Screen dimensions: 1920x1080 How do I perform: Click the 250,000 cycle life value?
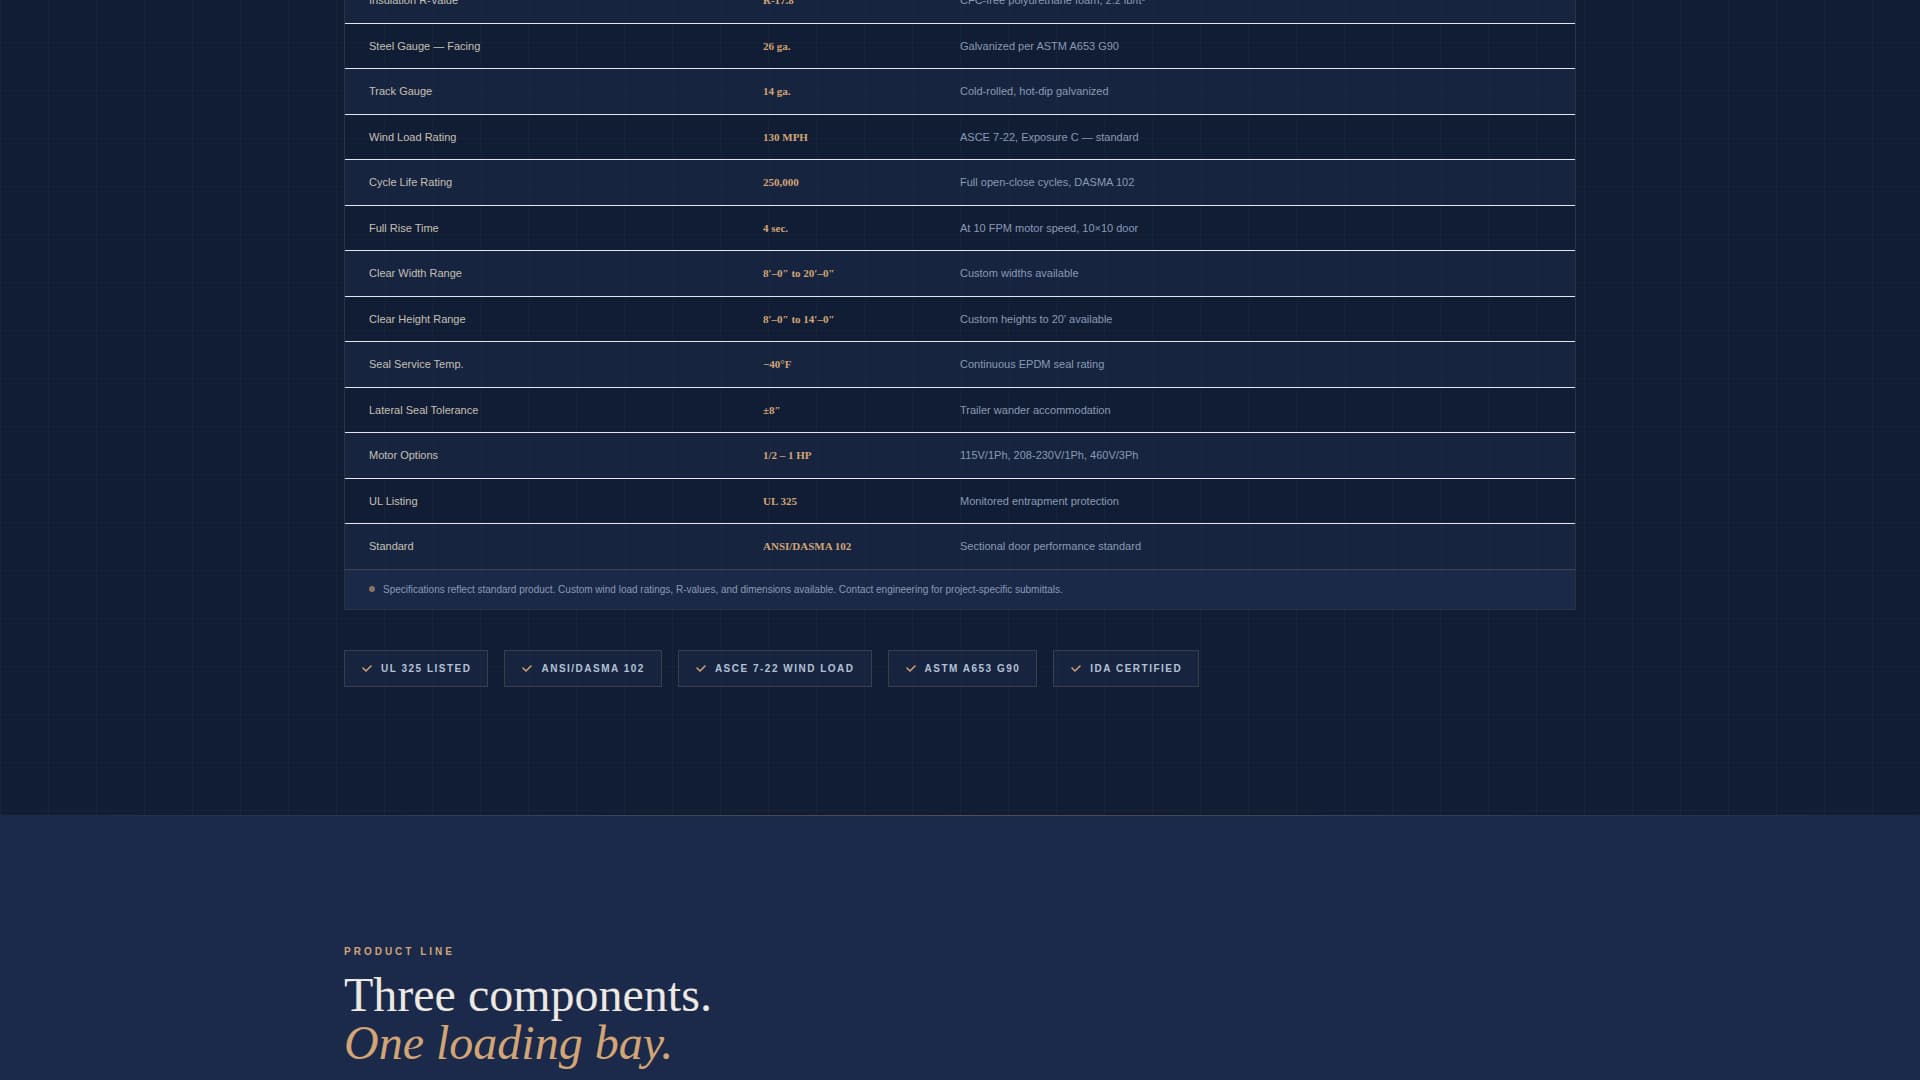pyautogui.click(x=780, y=183)
